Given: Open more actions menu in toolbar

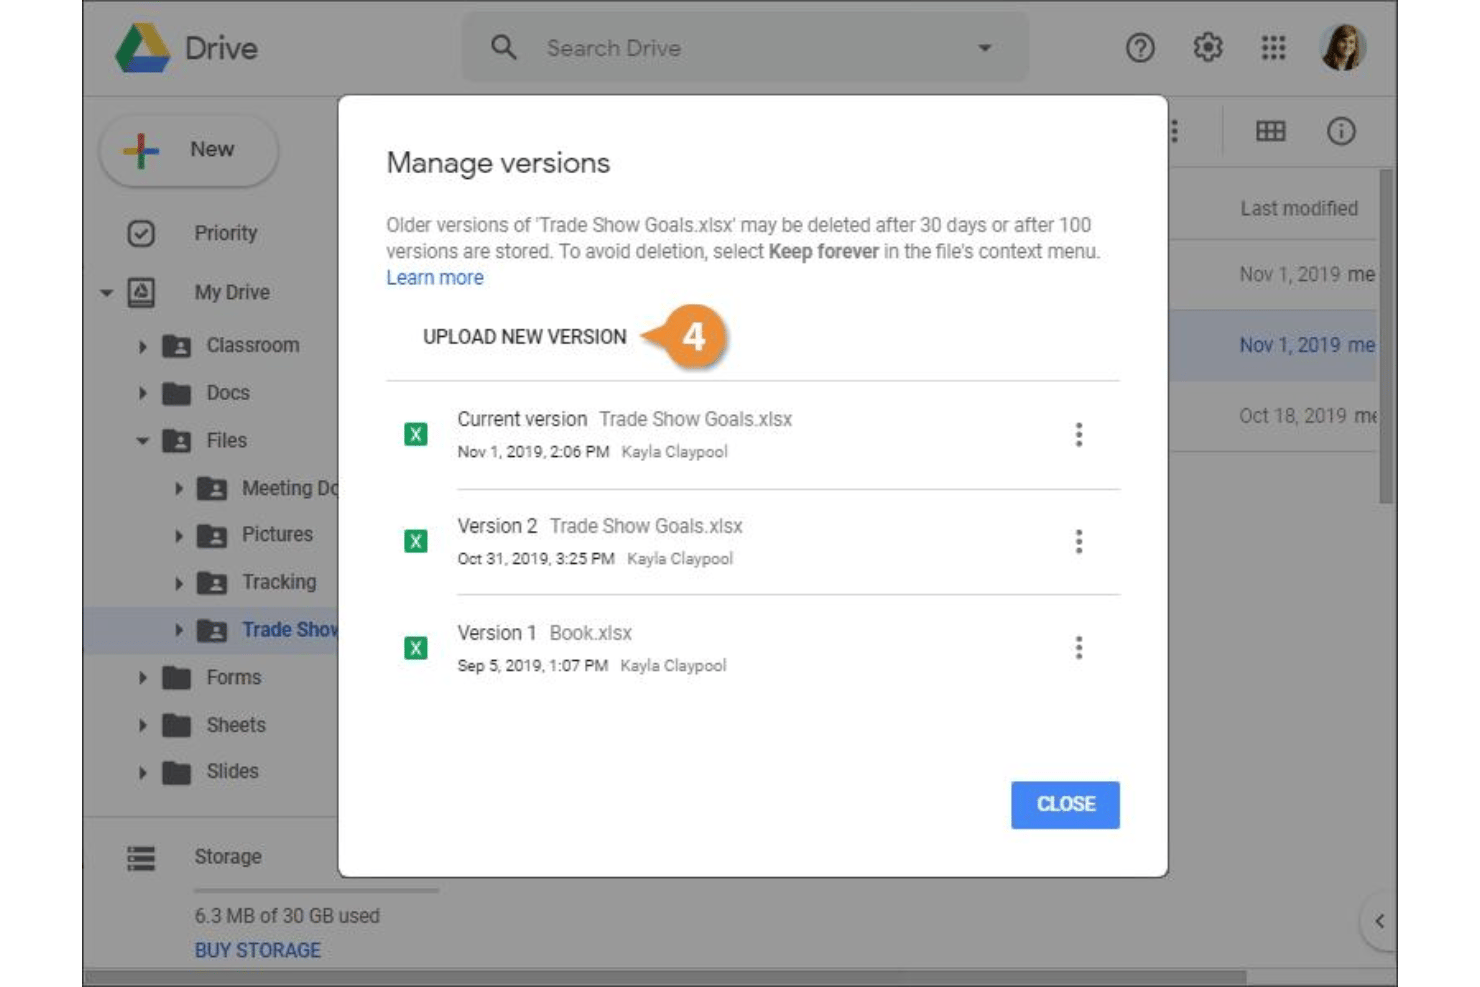Looking at the screenshot, I should (1174, 131).
